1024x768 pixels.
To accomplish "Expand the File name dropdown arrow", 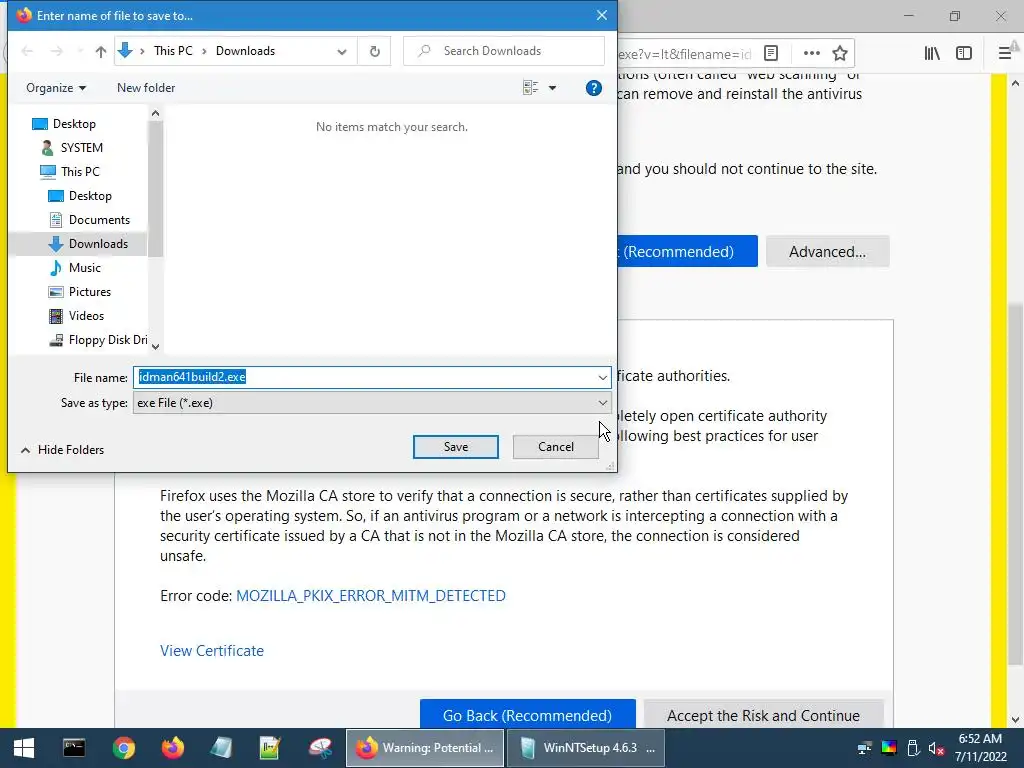I will click(602, 377).
